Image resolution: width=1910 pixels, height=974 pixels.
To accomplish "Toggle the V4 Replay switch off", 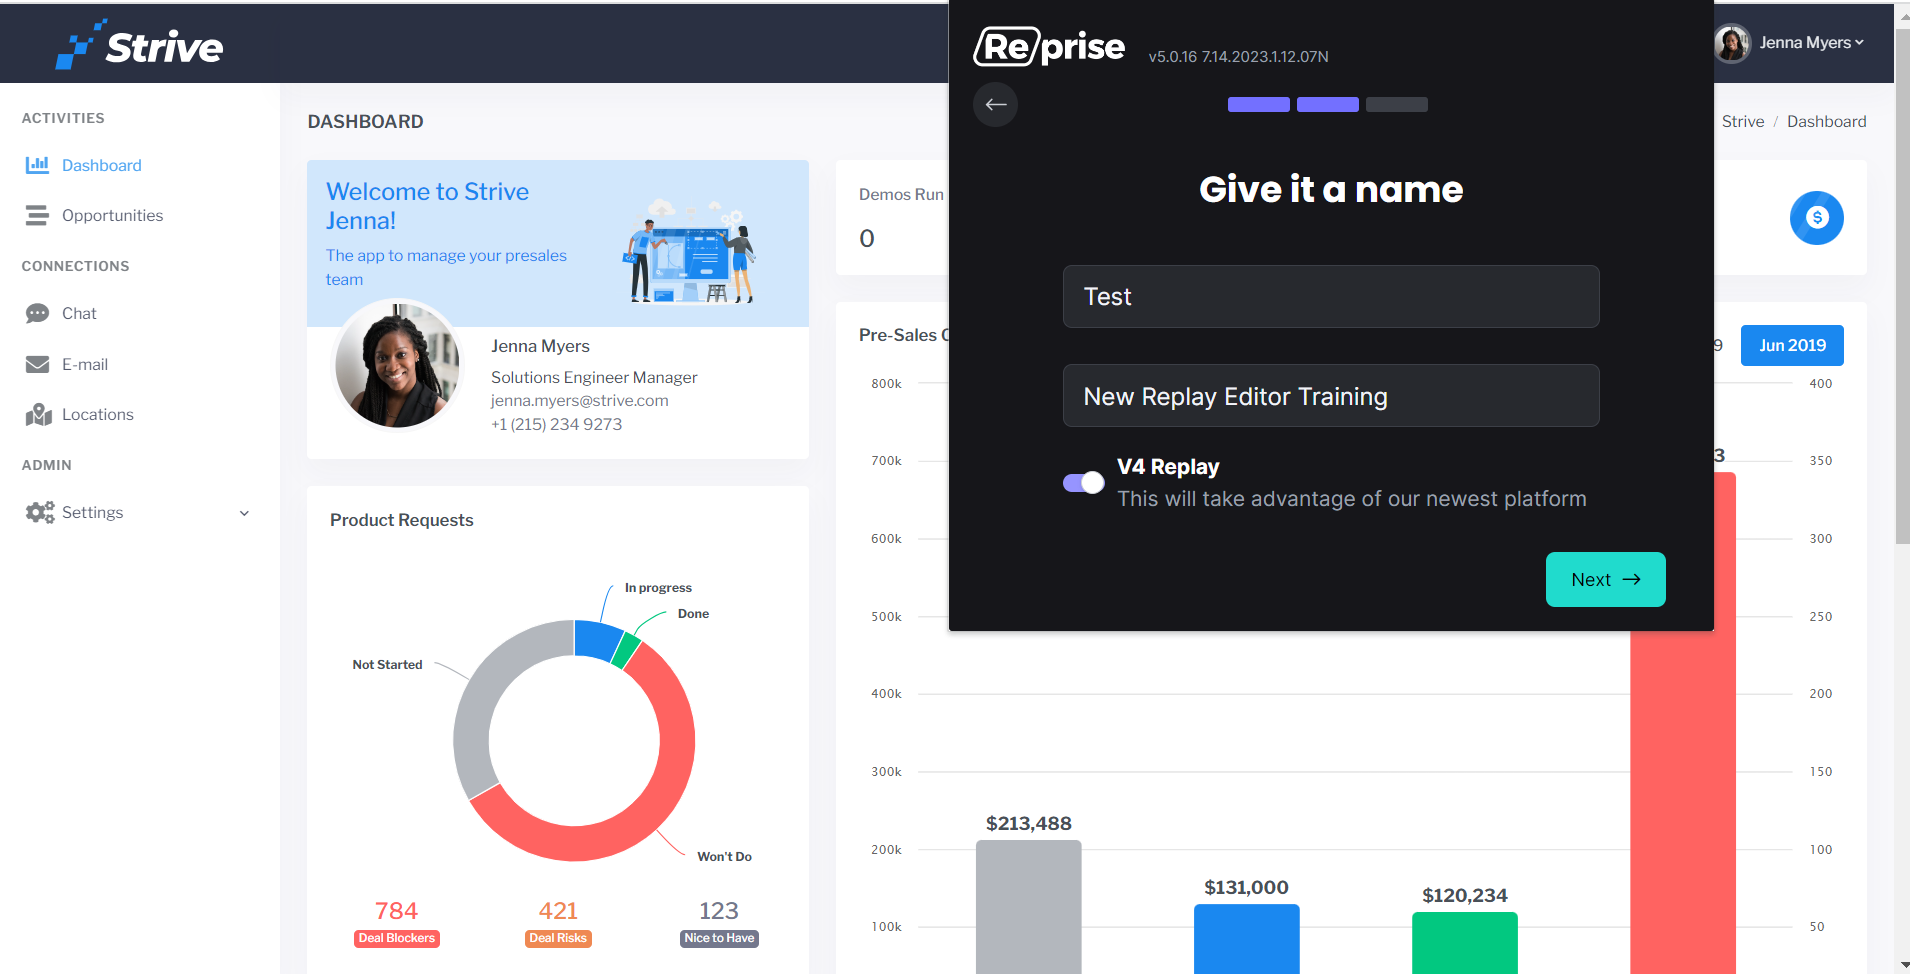I will point(1083,483).
